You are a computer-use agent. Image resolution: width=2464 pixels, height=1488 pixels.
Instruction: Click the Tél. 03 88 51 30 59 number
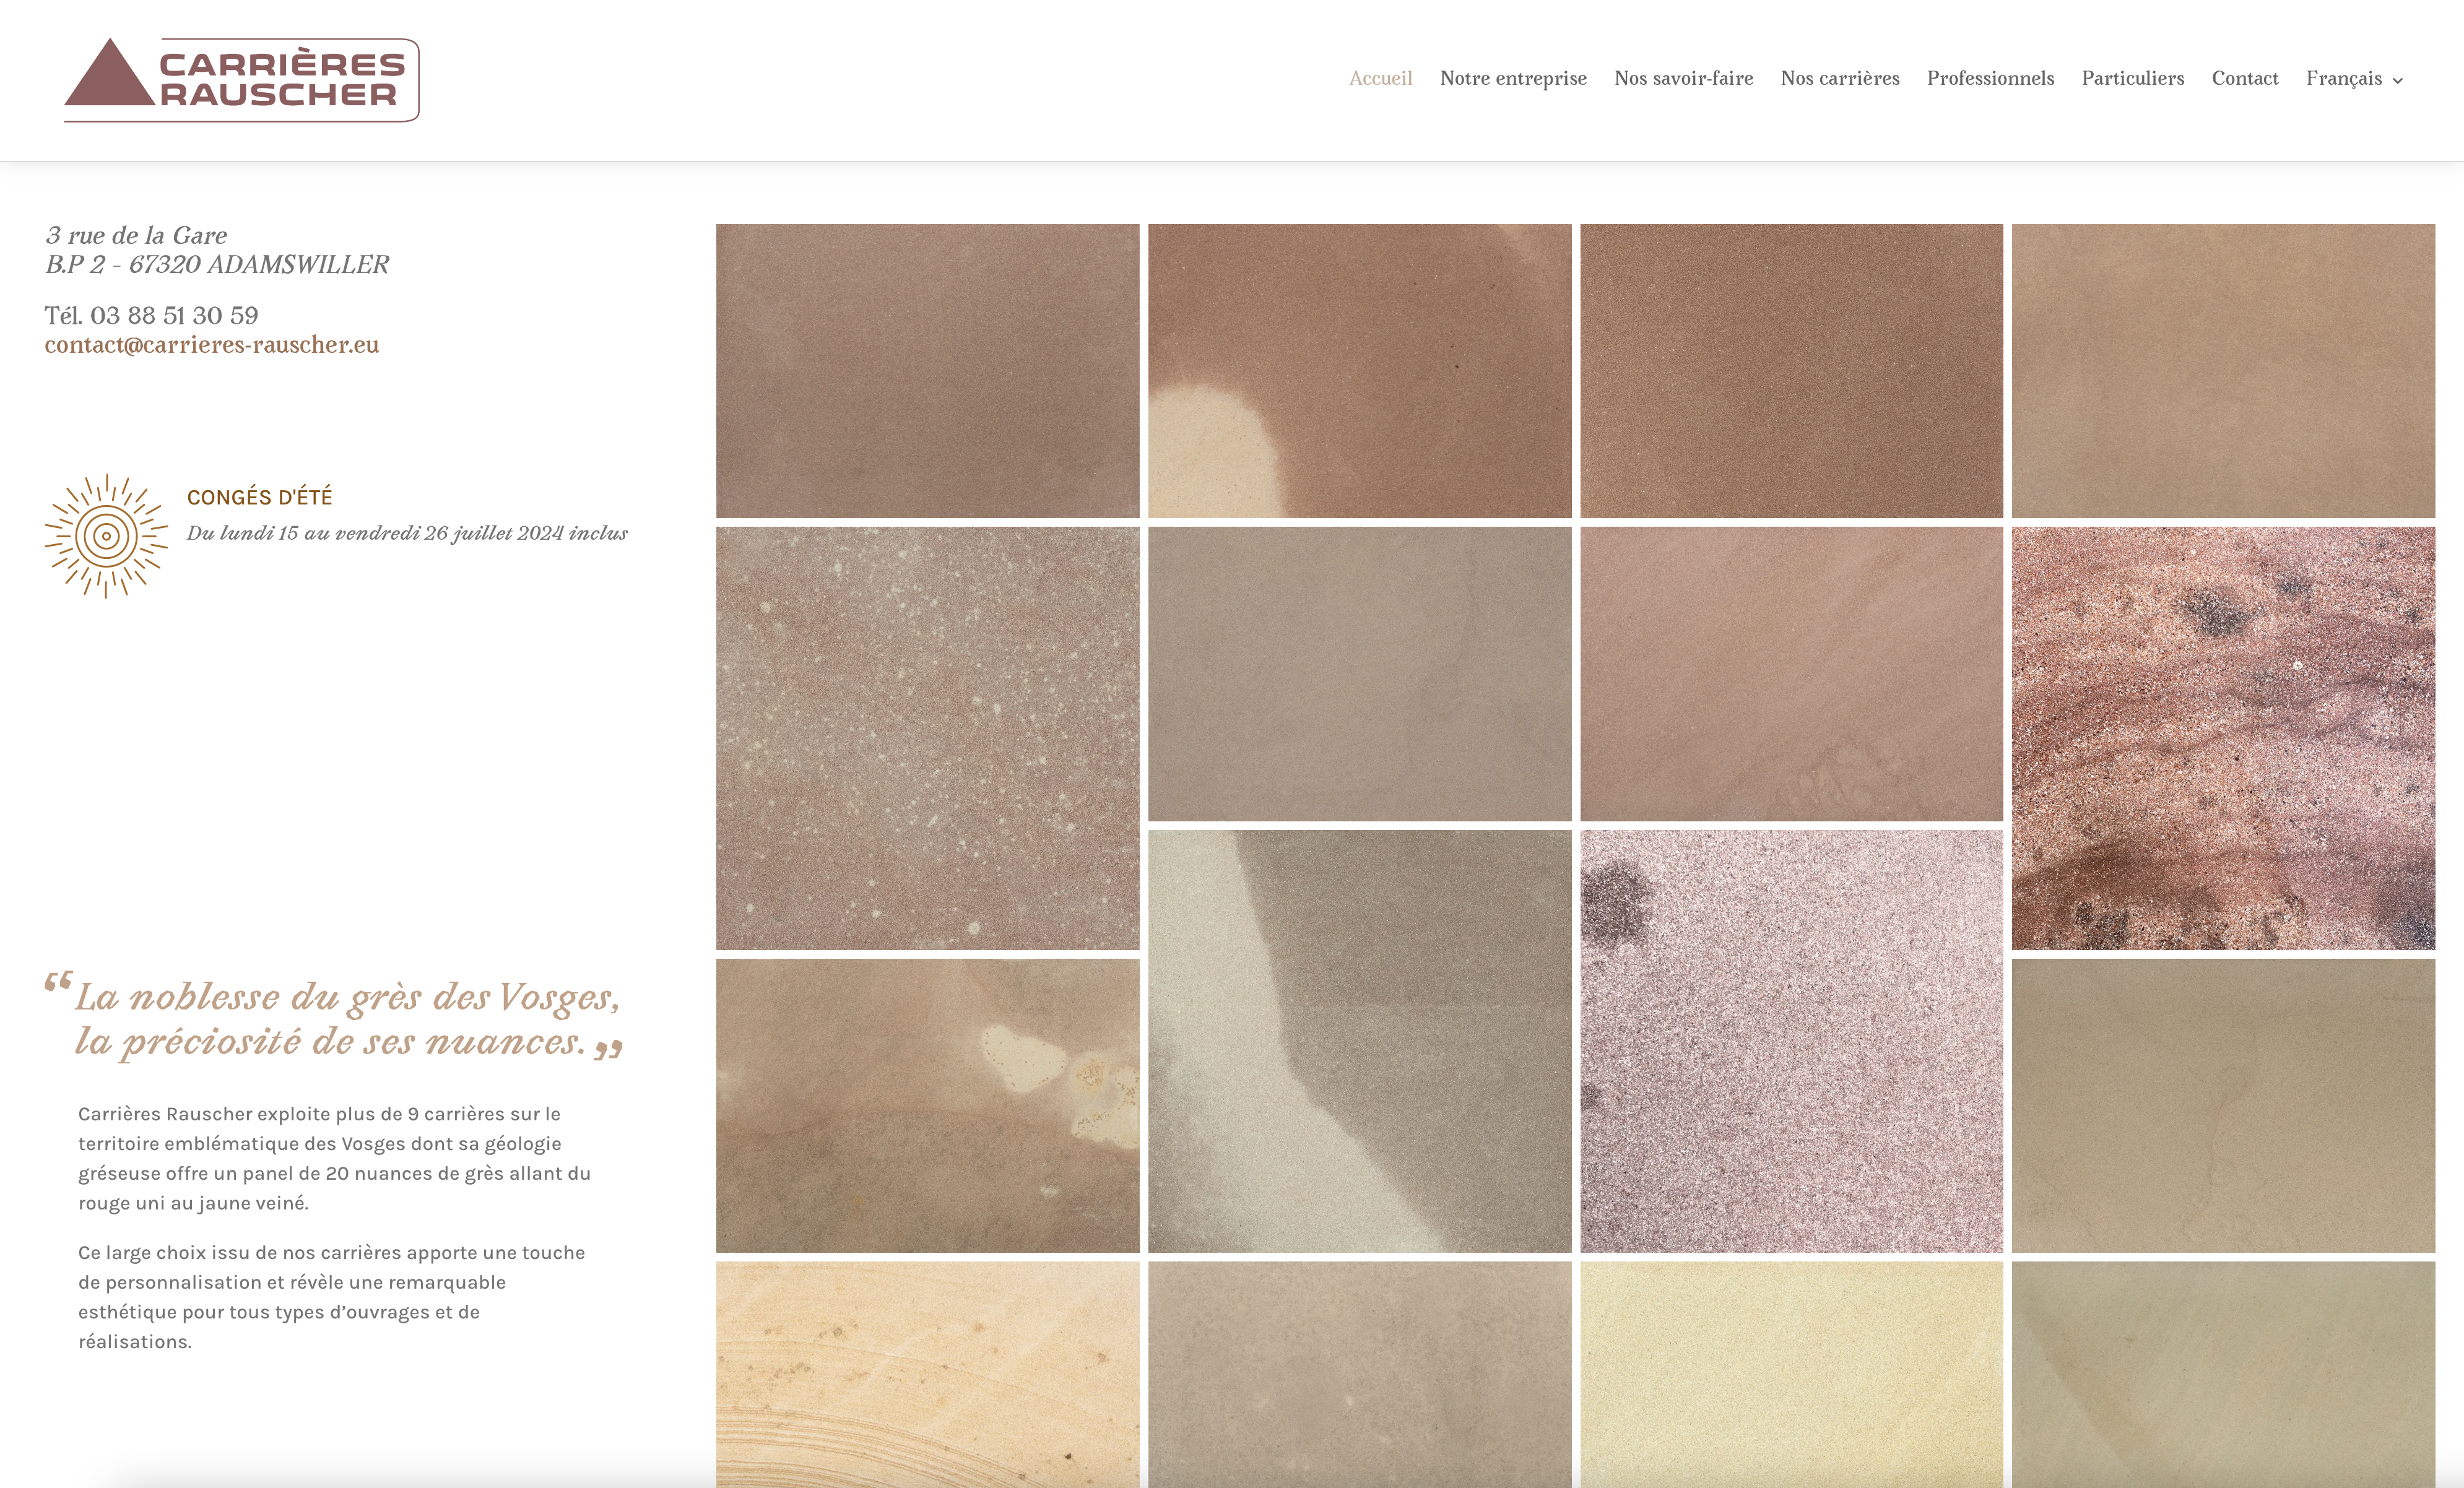point(151,316)
